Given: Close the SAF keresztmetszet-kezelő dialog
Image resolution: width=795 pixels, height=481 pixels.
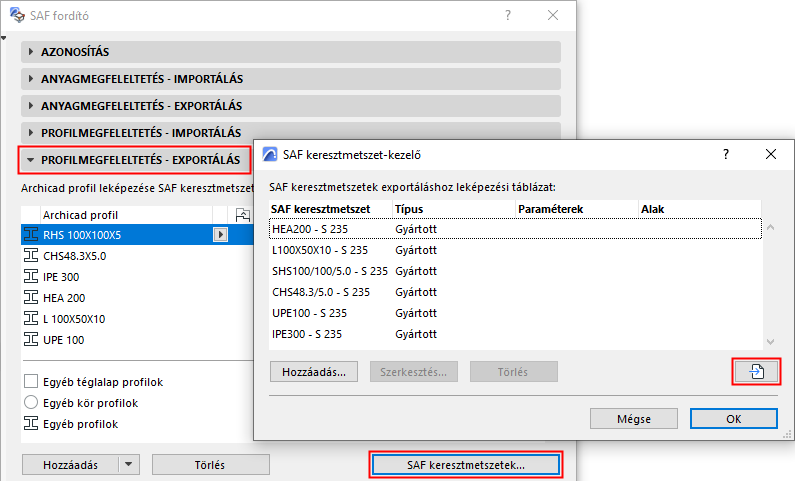Looking at the screenshot, I should (x=771, y=154).
